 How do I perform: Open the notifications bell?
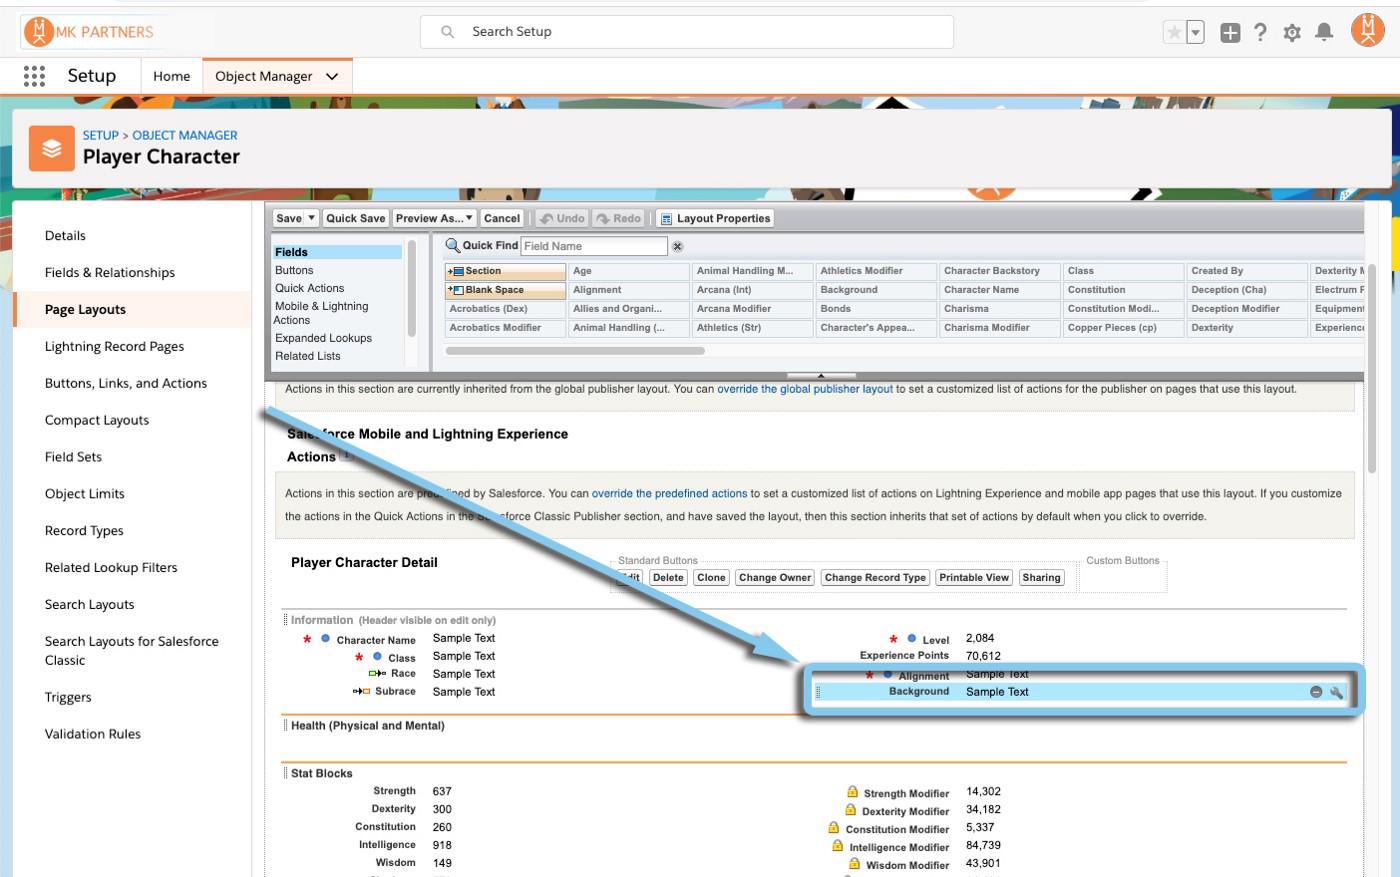pos(1324,32)
